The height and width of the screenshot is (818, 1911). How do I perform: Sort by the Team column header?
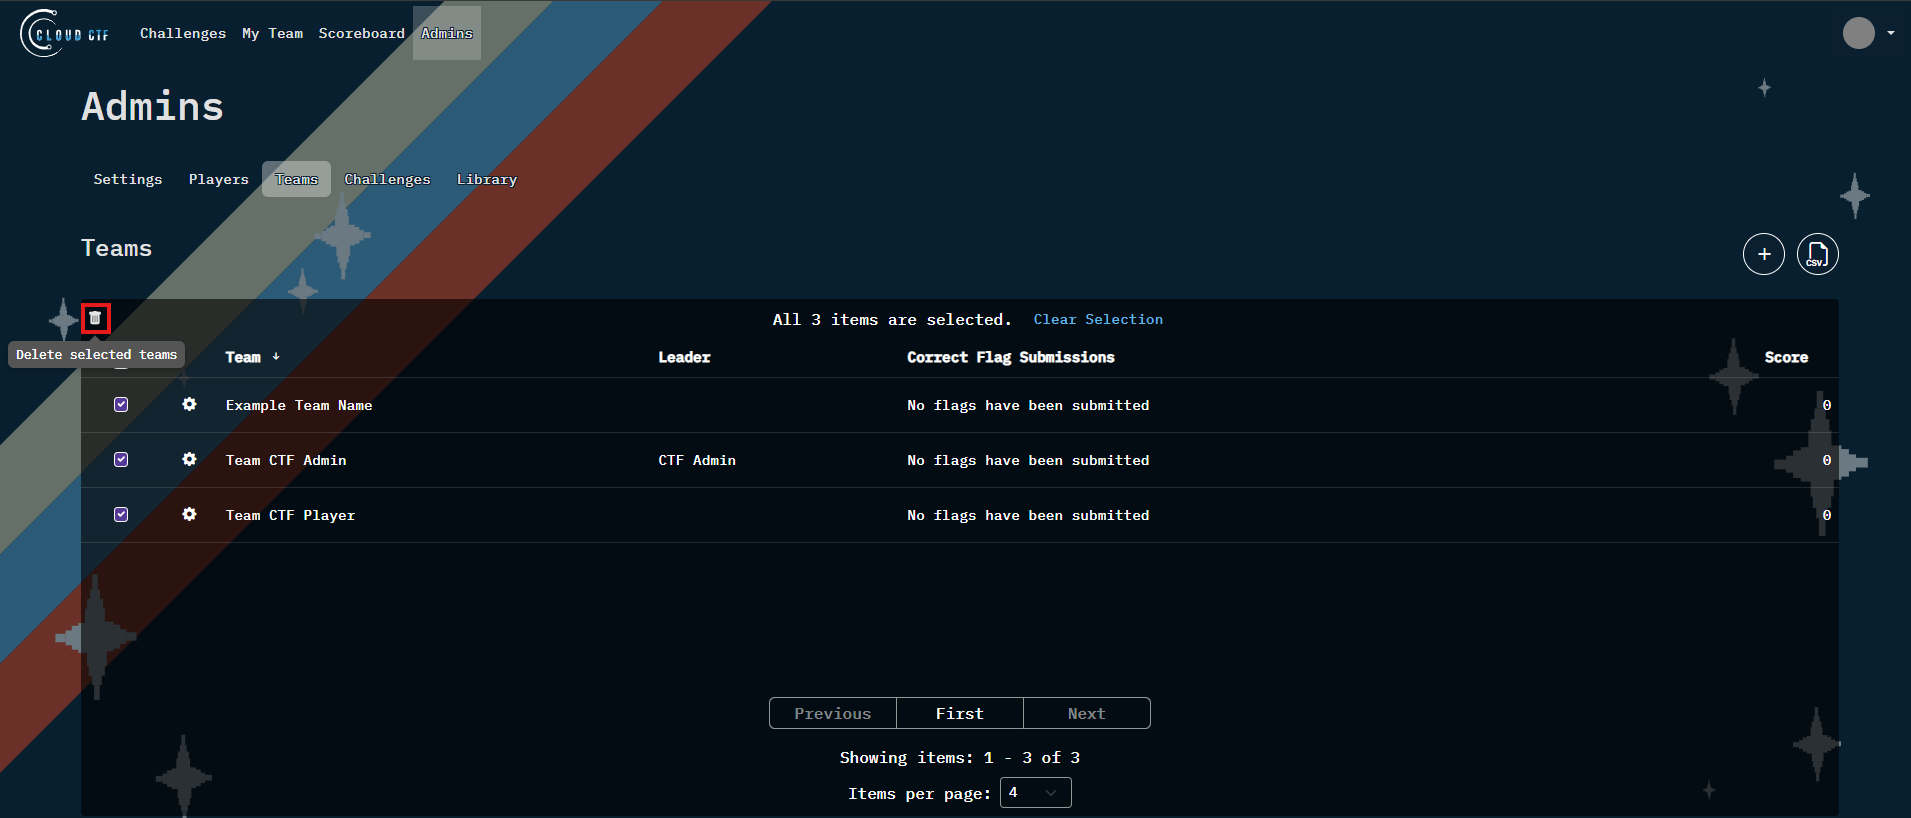coord(243,357)
